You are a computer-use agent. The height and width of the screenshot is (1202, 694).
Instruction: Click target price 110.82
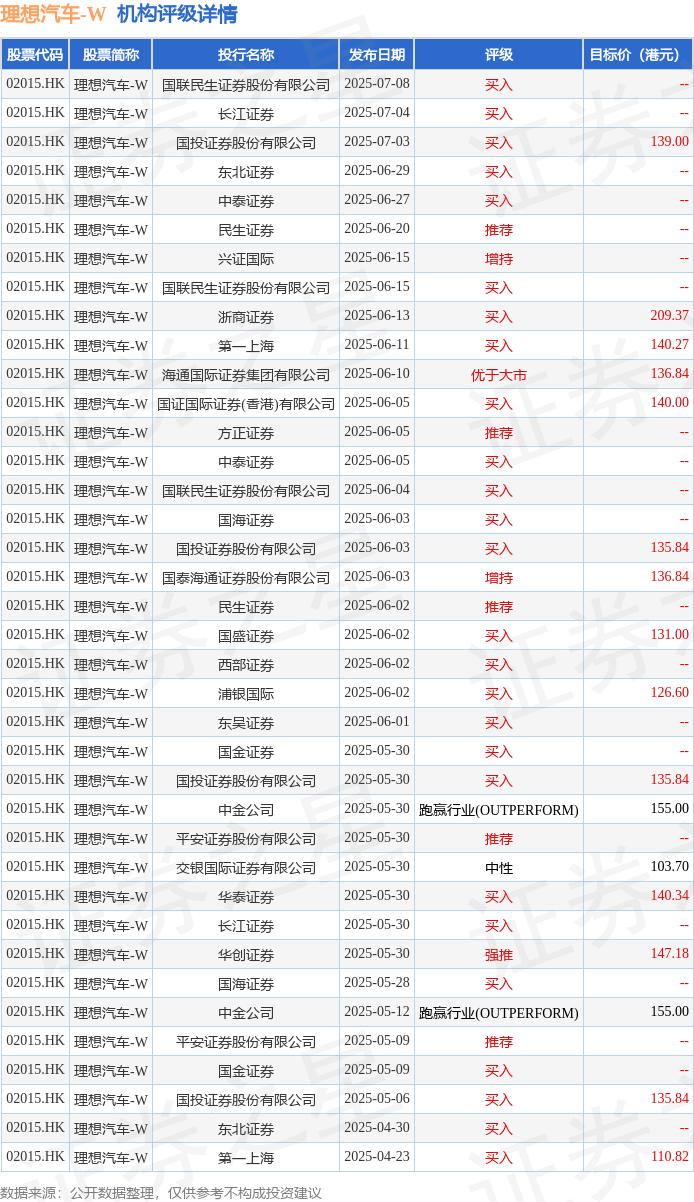669,1157
